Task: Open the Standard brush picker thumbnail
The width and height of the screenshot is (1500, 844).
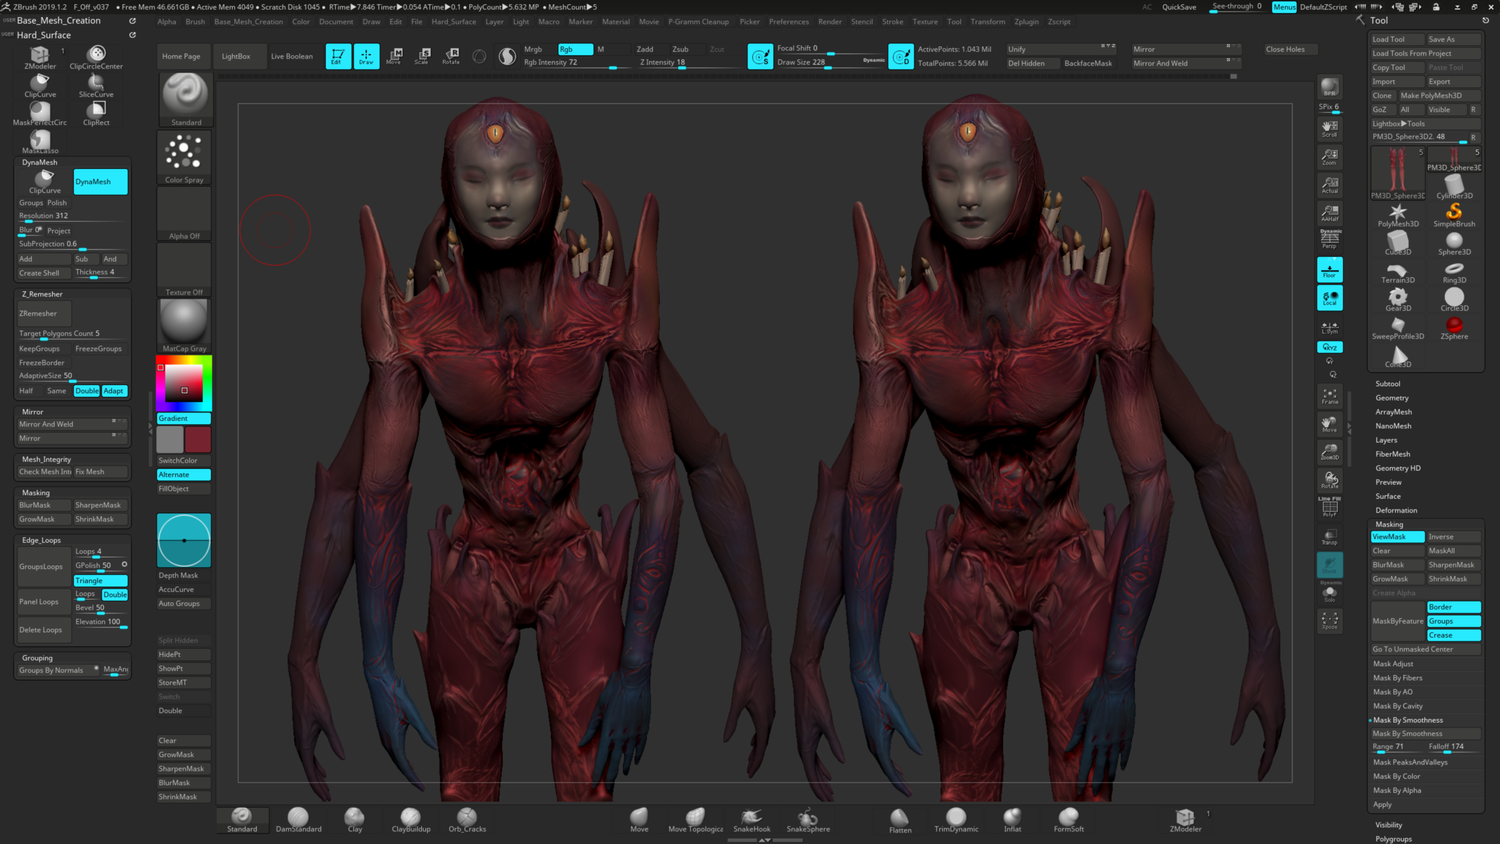Action: (185, 99)
